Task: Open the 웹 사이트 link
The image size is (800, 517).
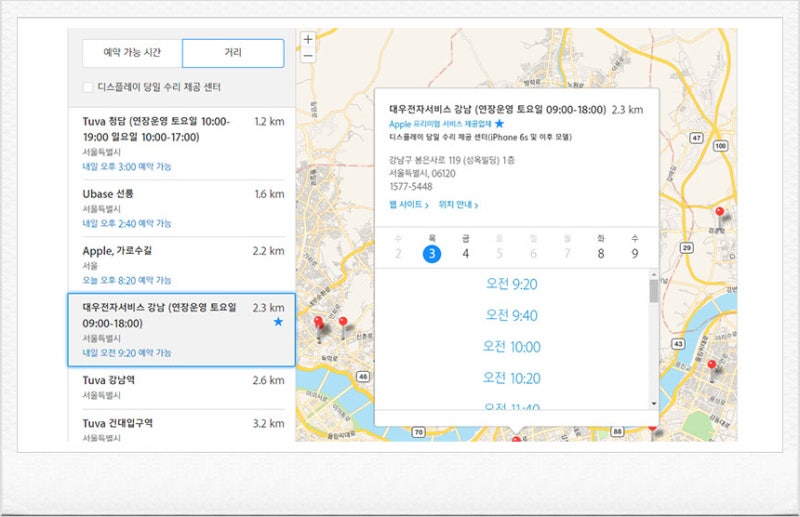Action: [409, 205]
